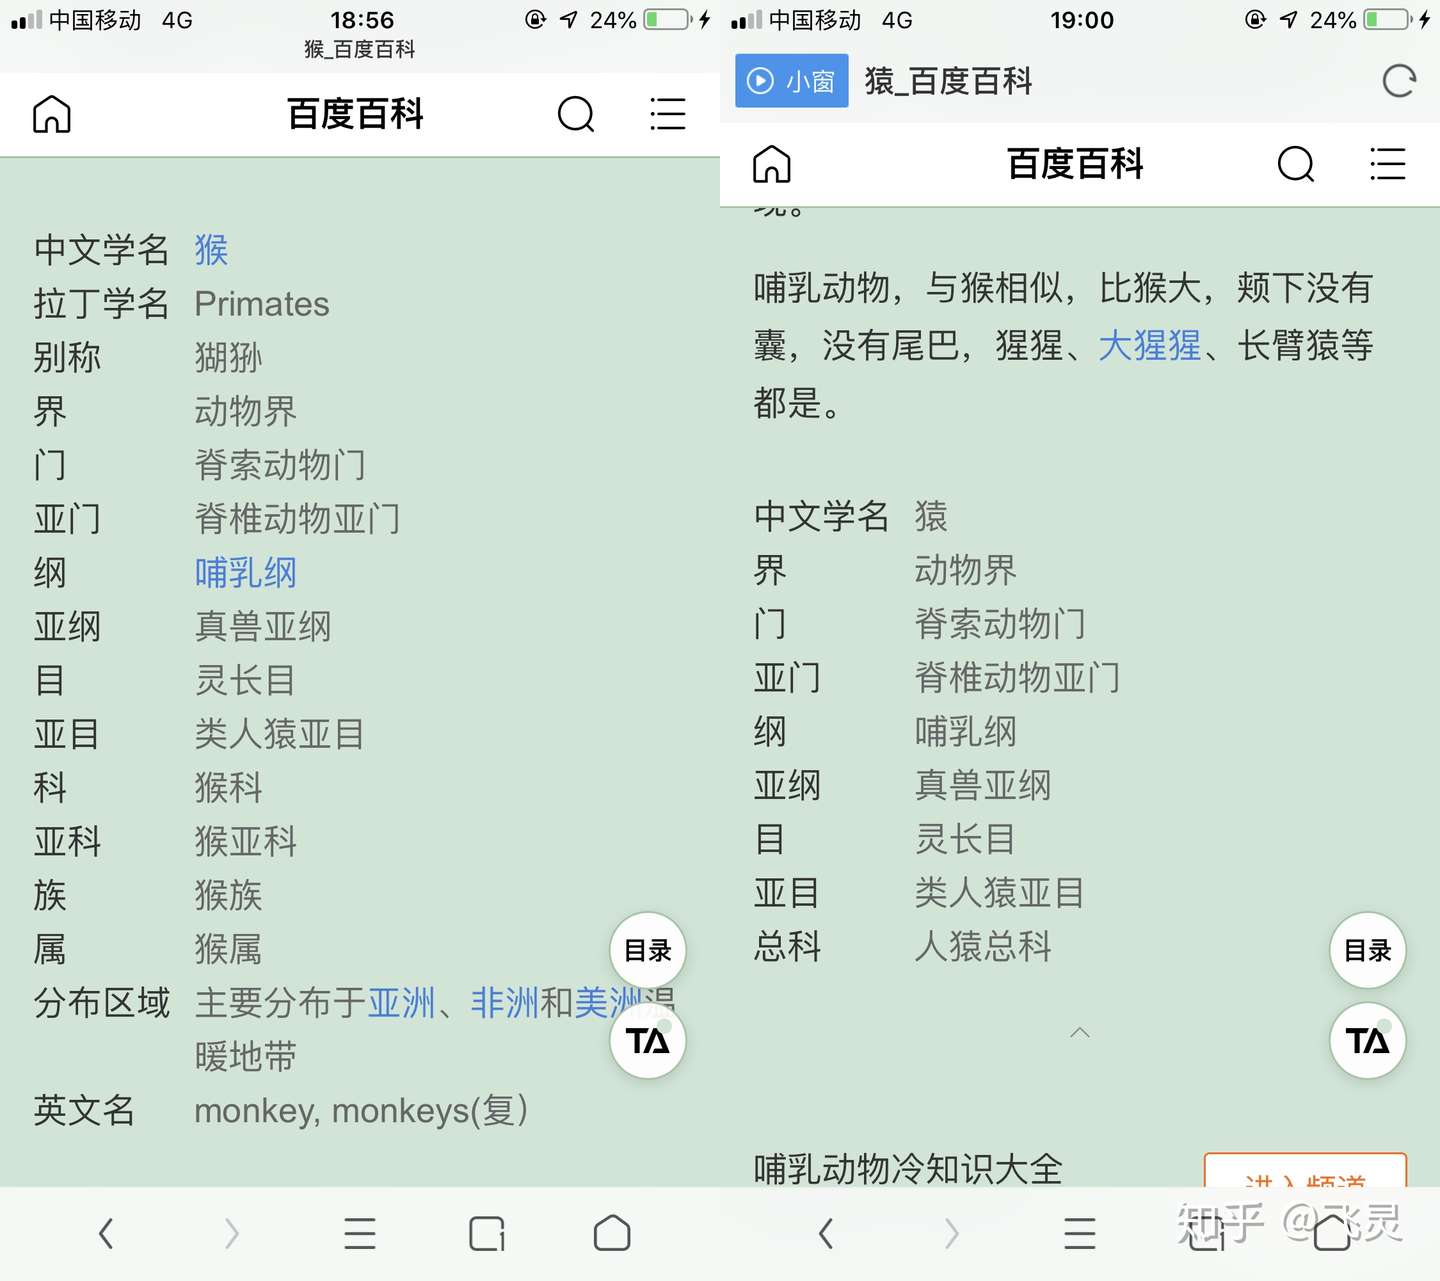This screenshot has height=1281, width=1440.
Task: Select 猢狲 alias value
Action: pos(228,357)
